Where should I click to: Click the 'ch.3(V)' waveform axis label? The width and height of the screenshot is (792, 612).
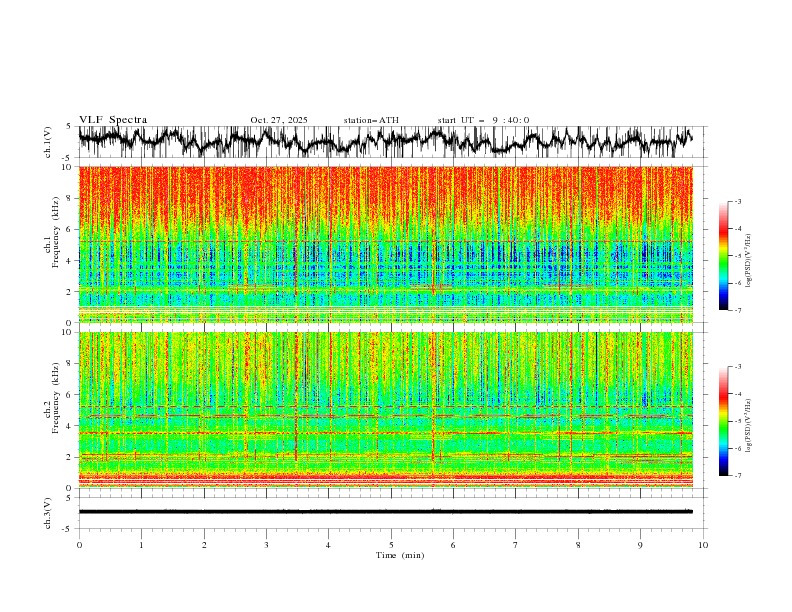48,513
